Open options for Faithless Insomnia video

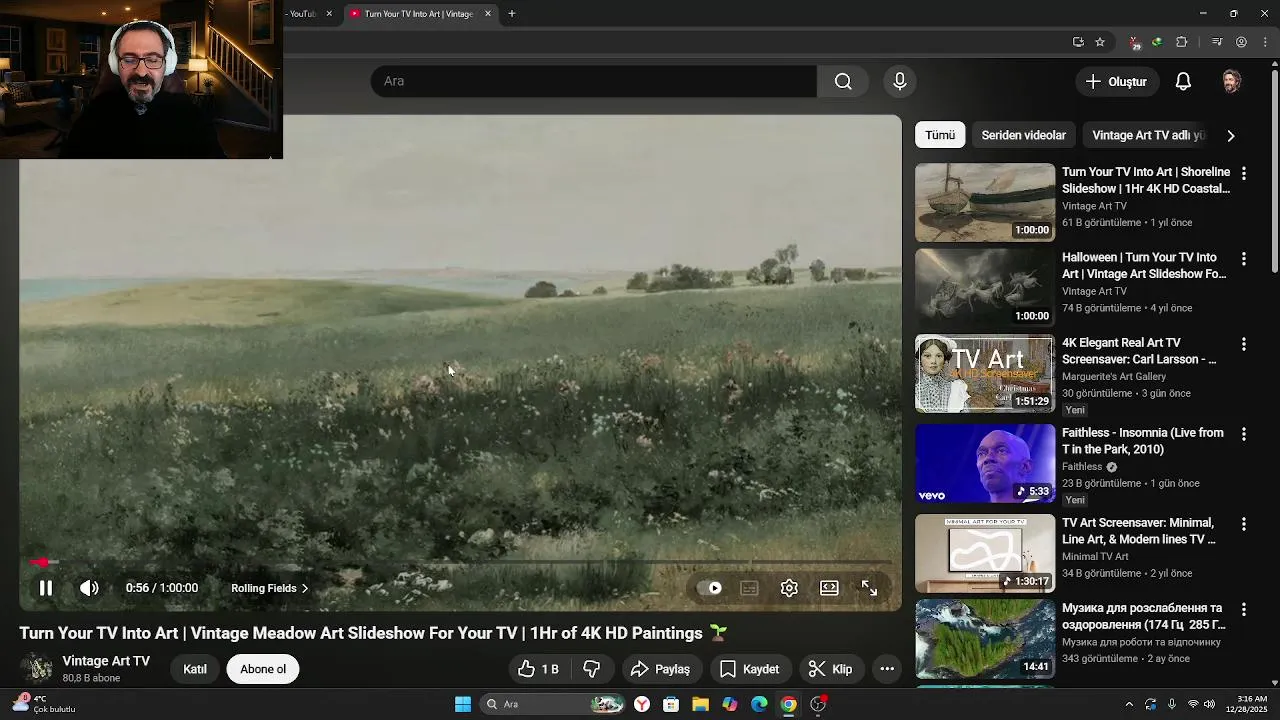(x=1244, y=434)
